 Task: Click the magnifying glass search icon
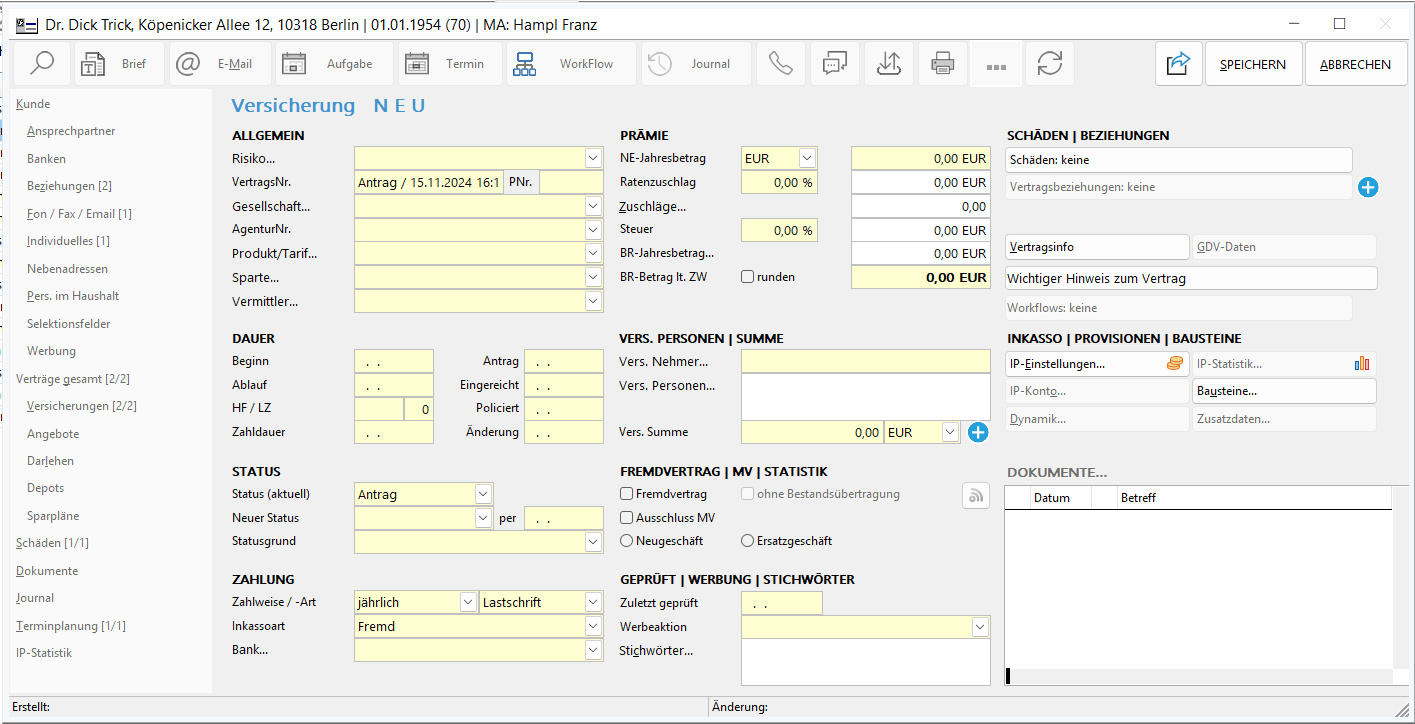[43, 64]
